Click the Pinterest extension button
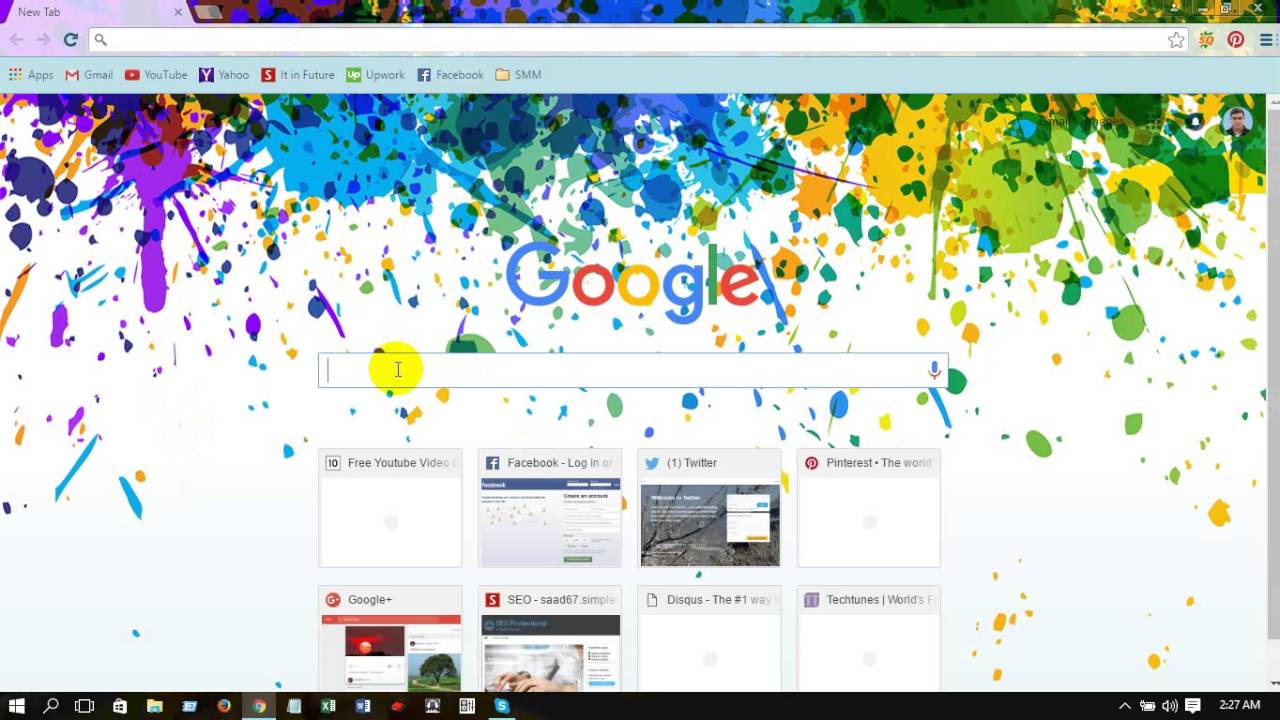 [1236, 40]
